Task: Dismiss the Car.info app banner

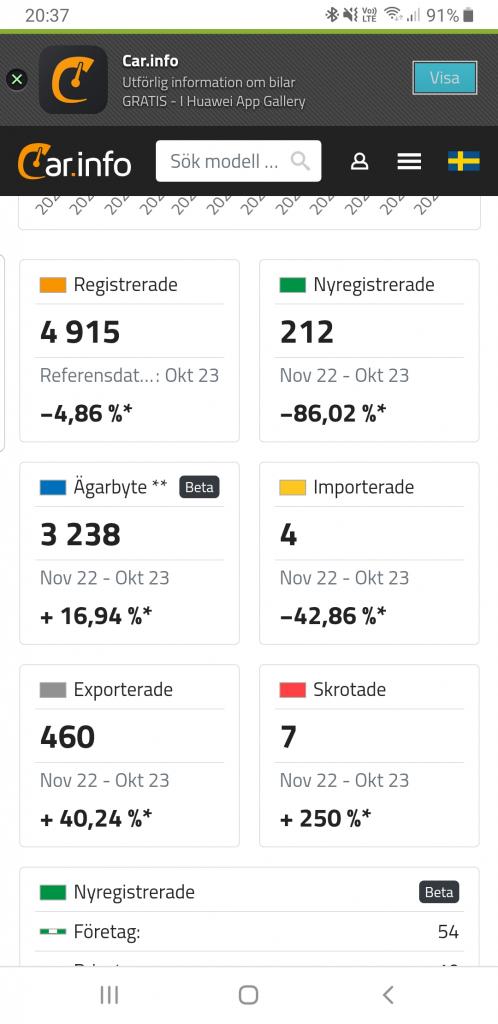Action: 17,80
